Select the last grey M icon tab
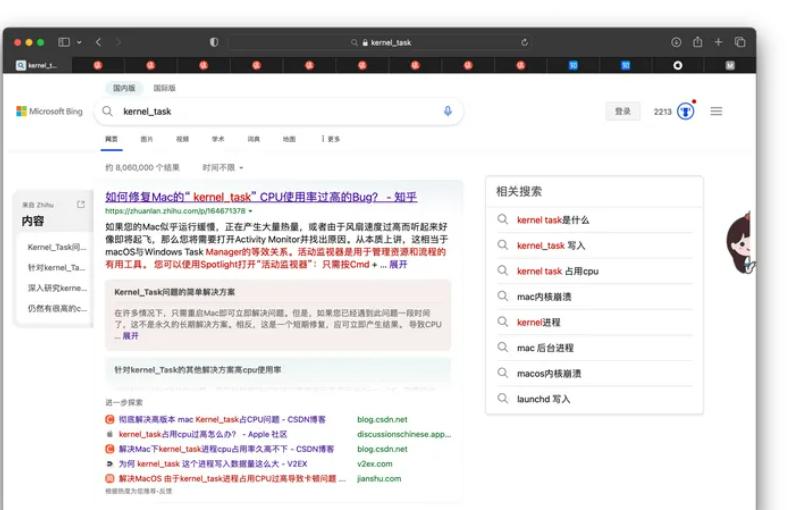This screenshot has height=510, width=797. point(730,65)
